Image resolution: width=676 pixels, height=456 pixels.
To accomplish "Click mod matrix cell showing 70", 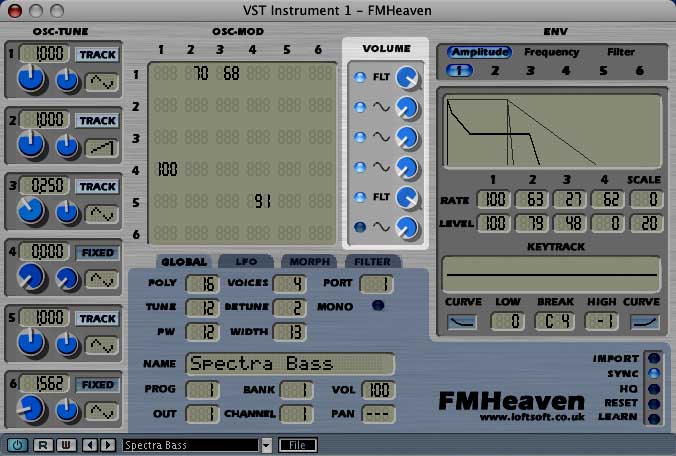I will (x=197, y=74).
